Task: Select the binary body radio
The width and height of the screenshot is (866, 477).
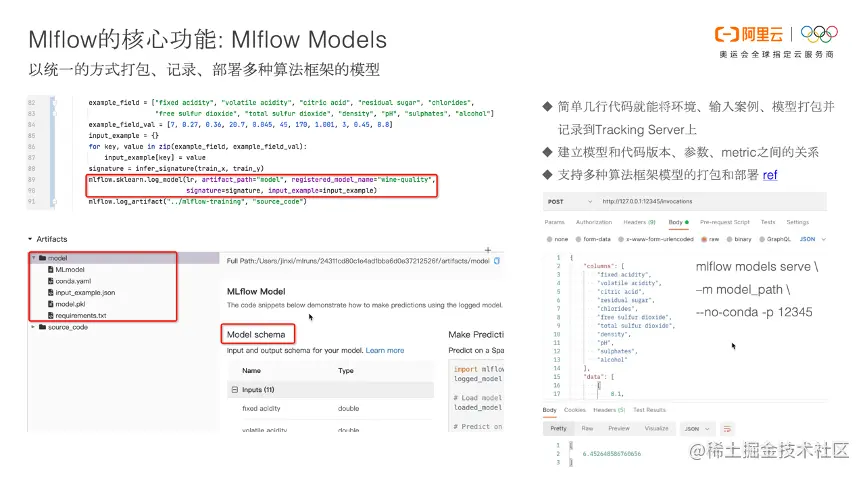Action: click(730, 239)
